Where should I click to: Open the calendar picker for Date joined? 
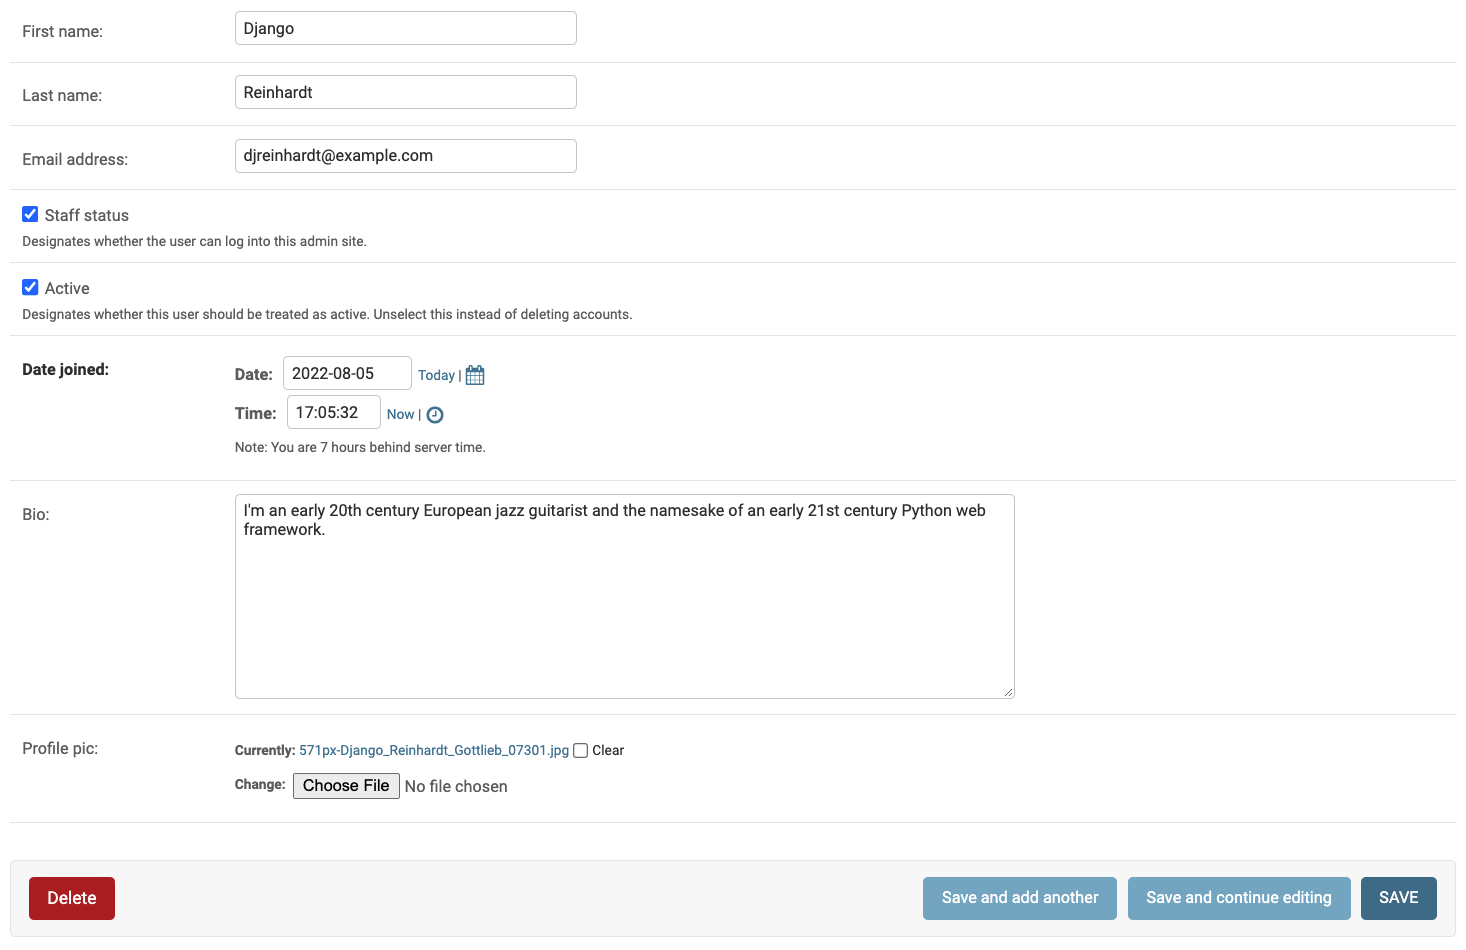pos(475,375)
